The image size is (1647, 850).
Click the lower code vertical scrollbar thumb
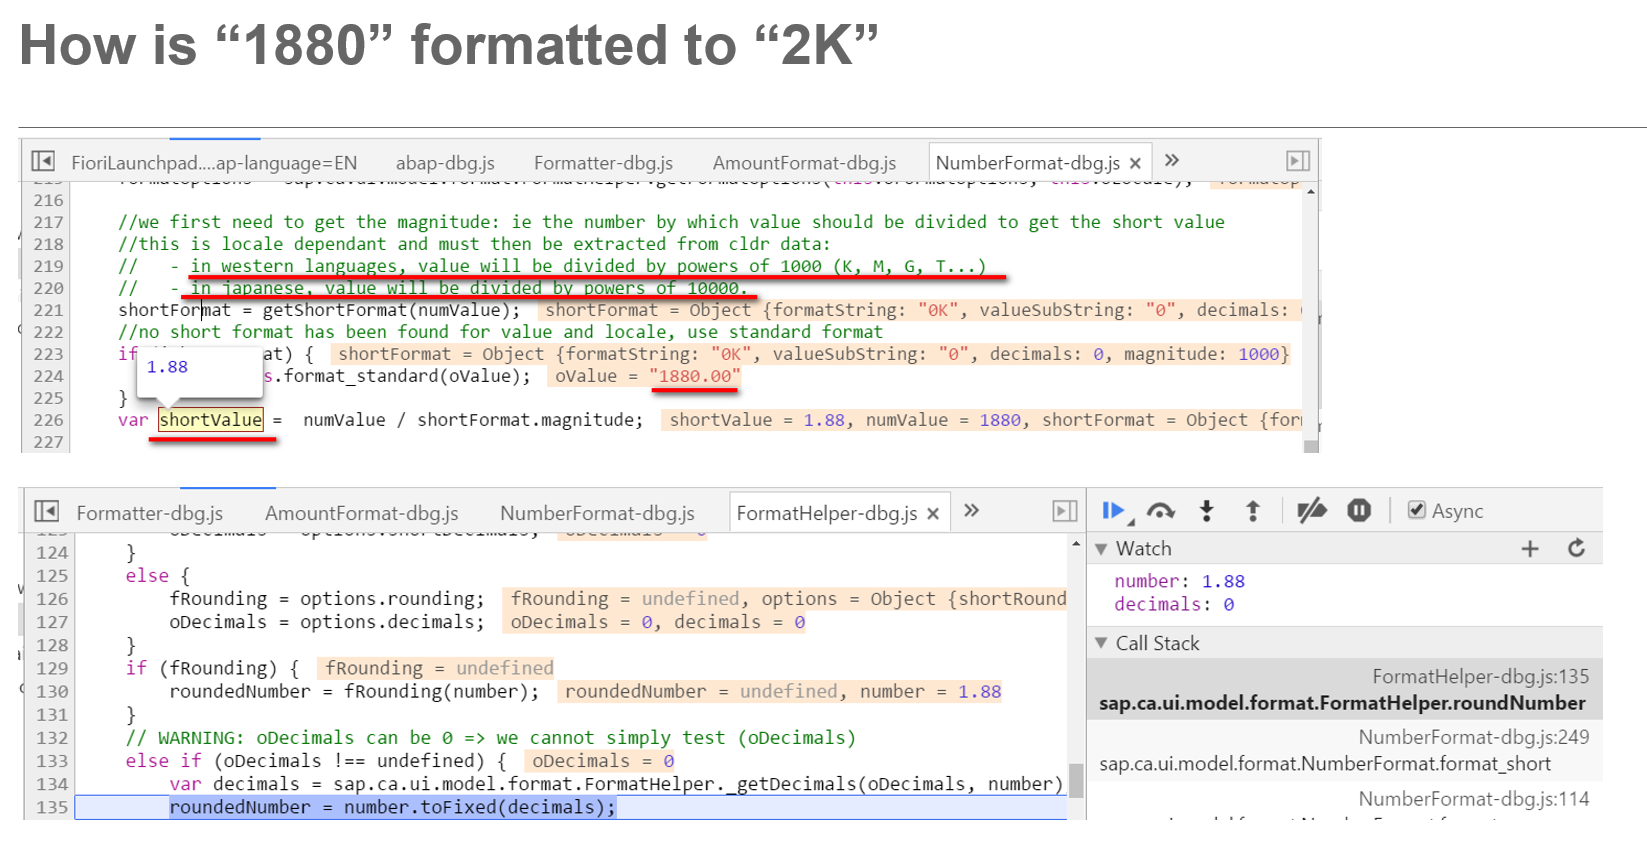[1076, 779]
